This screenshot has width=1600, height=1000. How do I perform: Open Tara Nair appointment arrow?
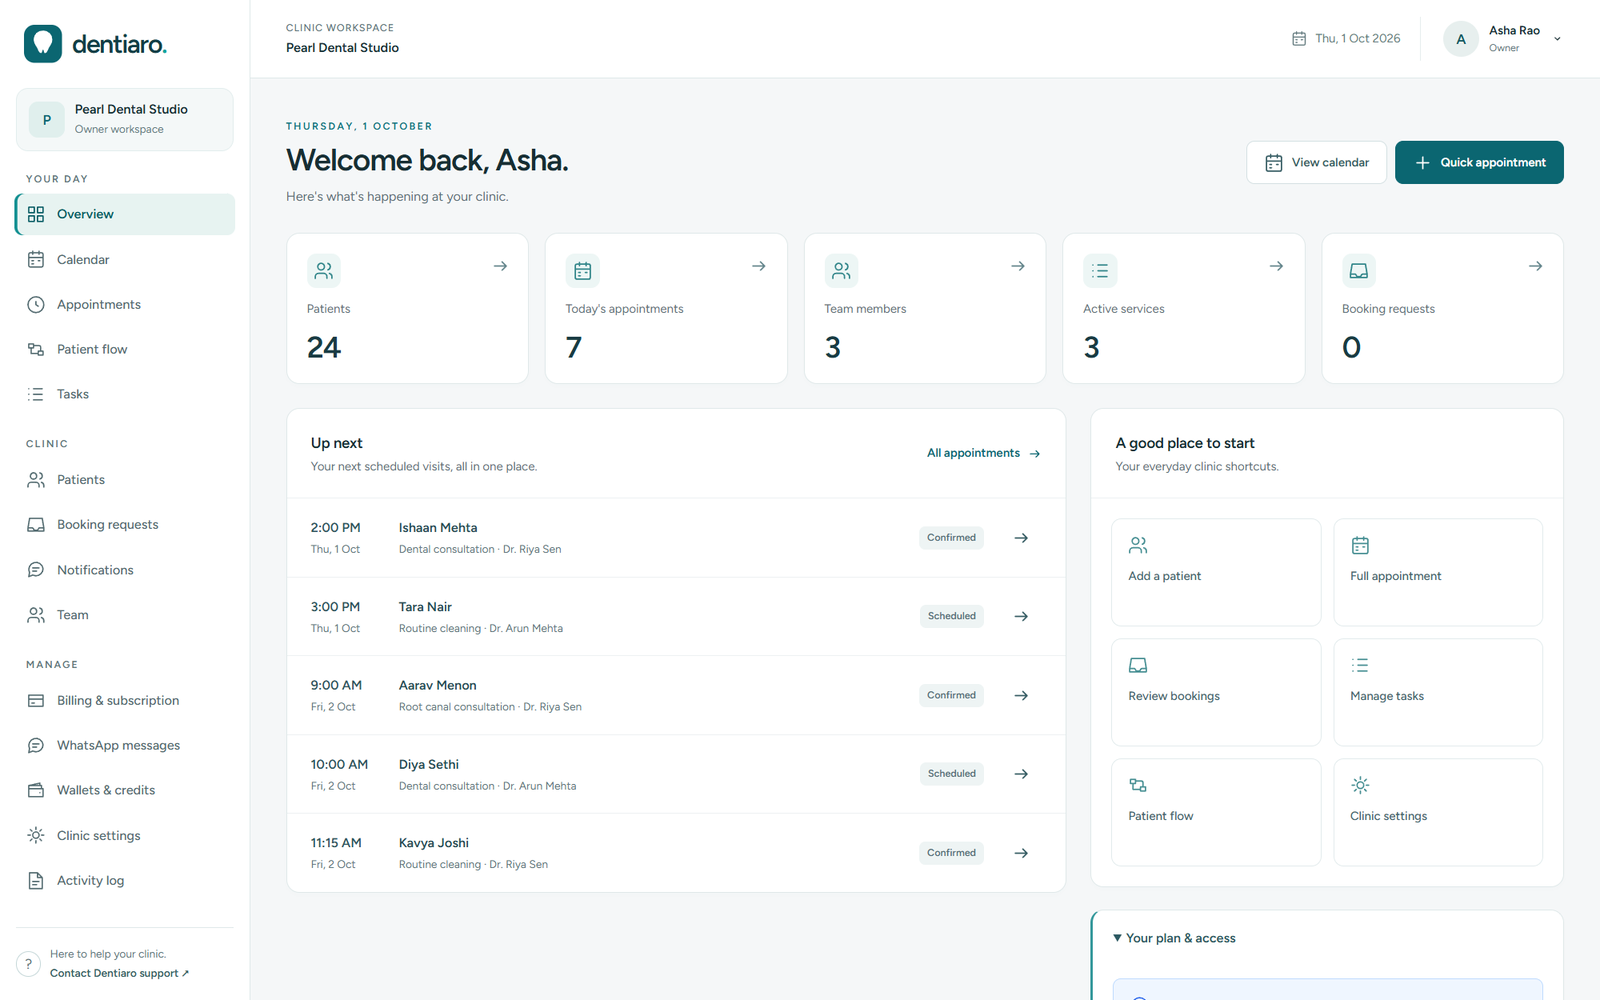coord(1021,616)
